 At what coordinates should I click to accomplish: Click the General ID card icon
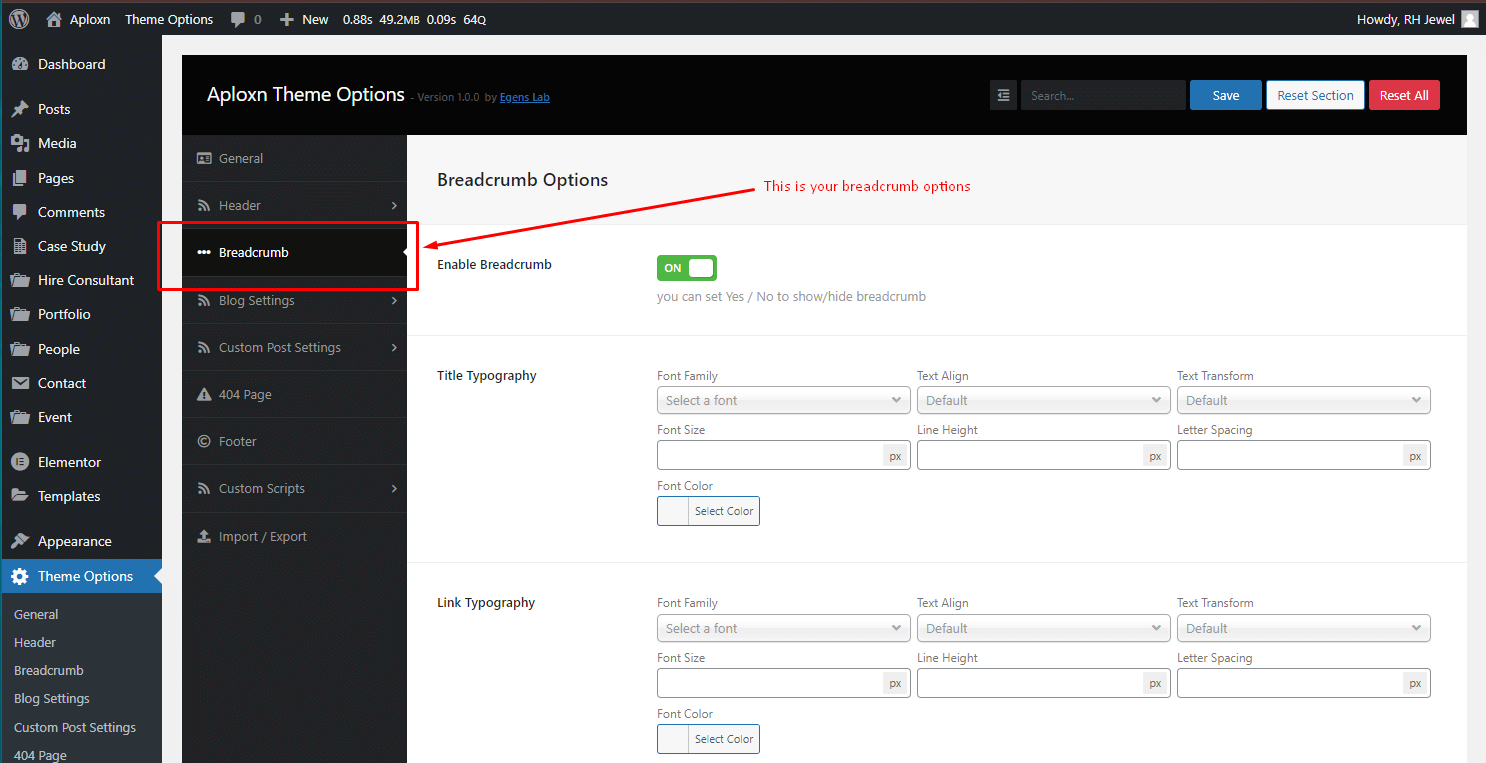pos(204,158)
